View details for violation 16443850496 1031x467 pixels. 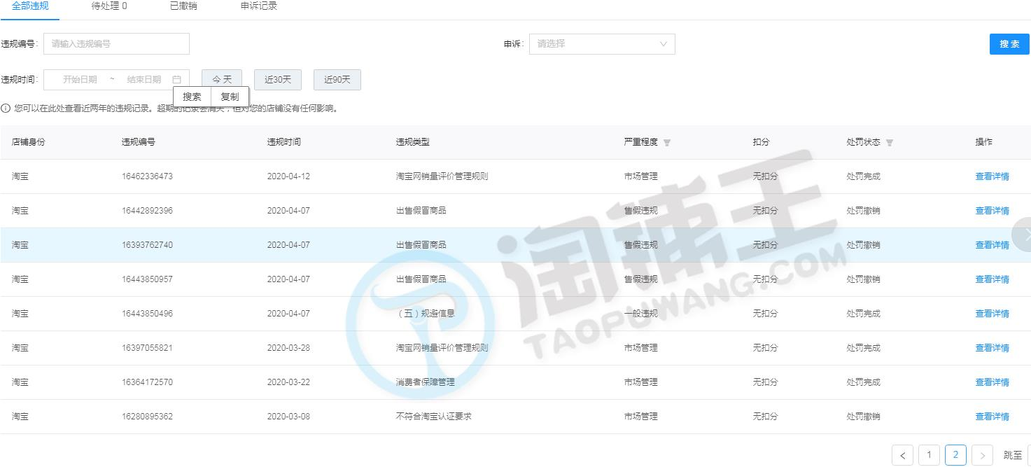tap(992, 314)
